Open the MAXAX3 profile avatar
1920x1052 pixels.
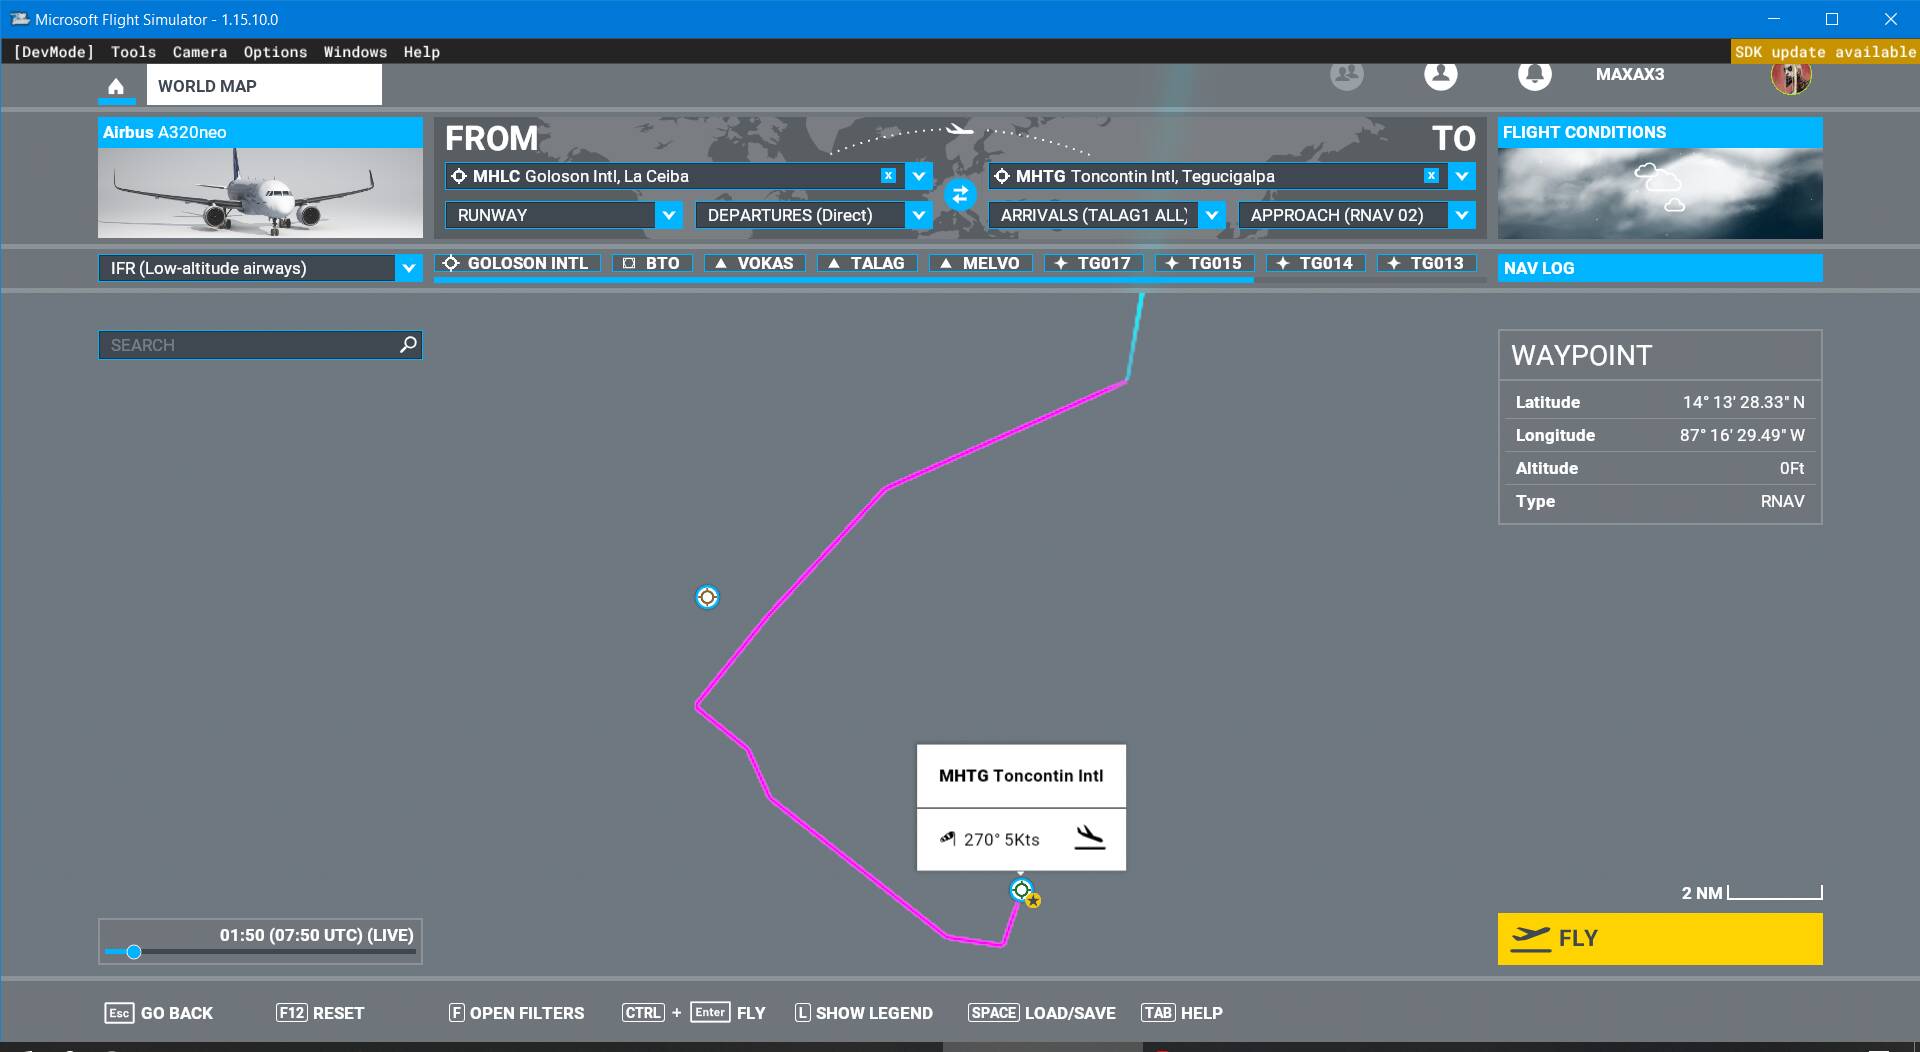pos(1791,75)
